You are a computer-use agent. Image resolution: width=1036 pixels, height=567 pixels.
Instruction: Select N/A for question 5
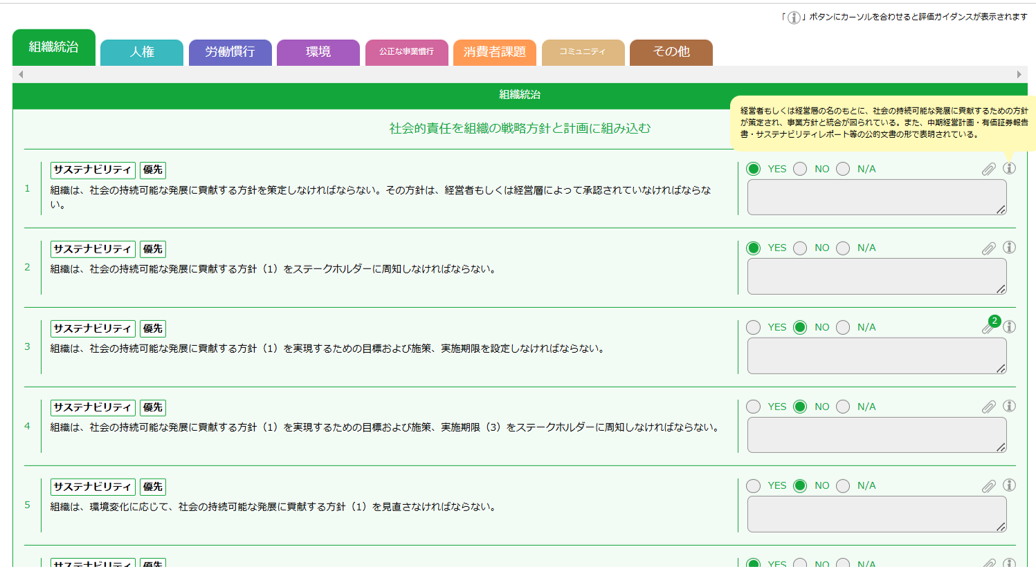(843, 486)
